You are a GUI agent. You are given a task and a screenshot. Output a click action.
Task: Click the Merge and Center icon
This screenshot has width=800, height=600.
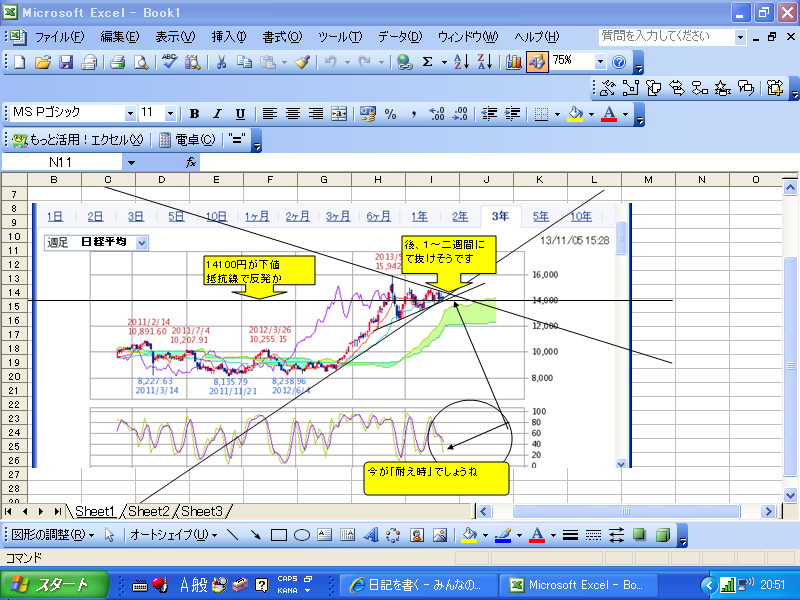coord(338,113)
